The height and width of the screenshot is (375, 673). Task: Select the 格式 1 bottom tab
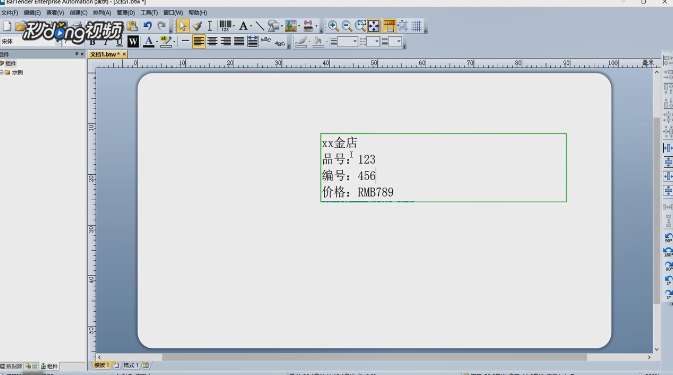(x=131, y=366)
